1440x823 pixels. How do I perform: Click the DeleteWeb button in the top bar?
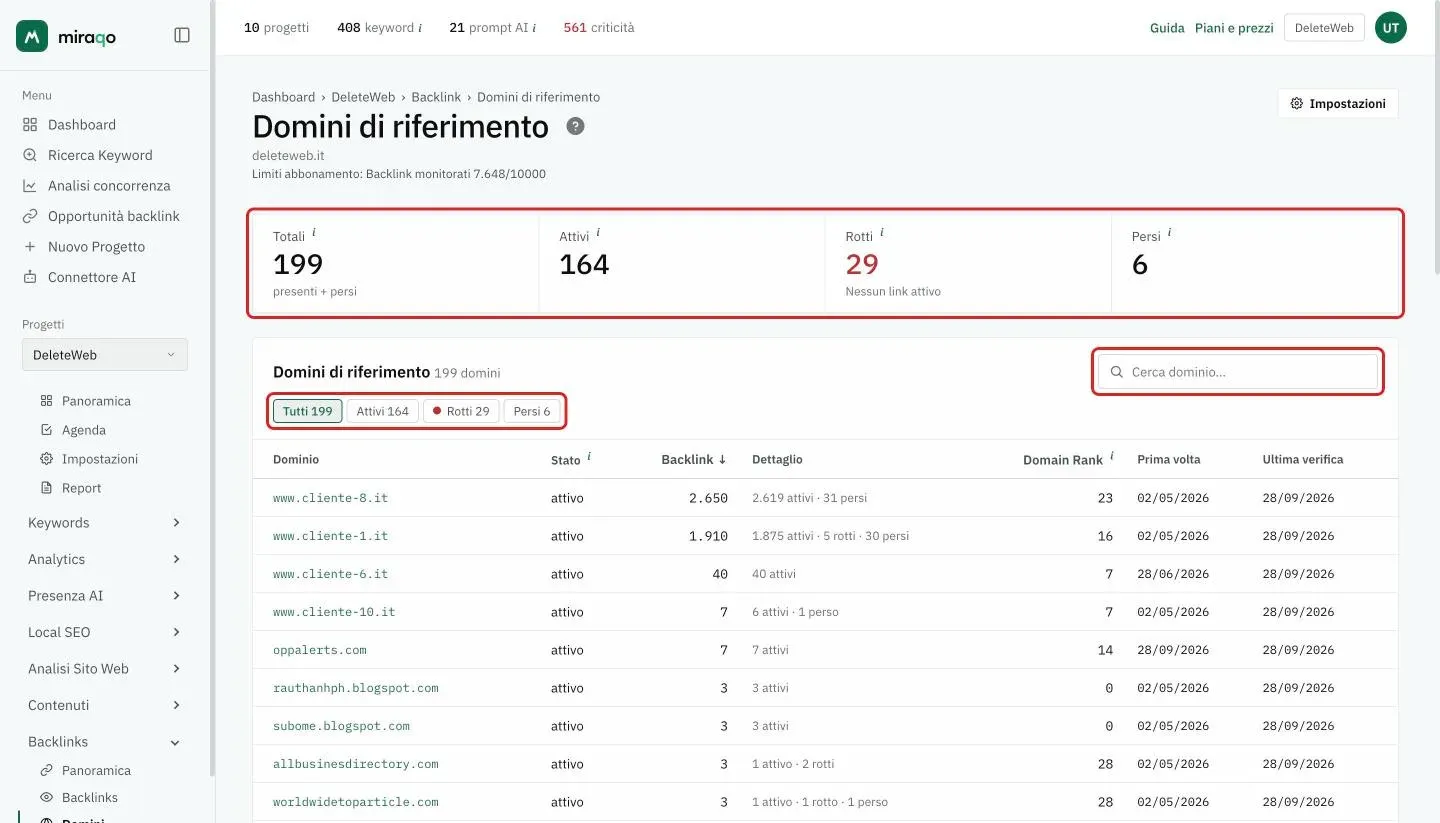tap(1324, 28)
